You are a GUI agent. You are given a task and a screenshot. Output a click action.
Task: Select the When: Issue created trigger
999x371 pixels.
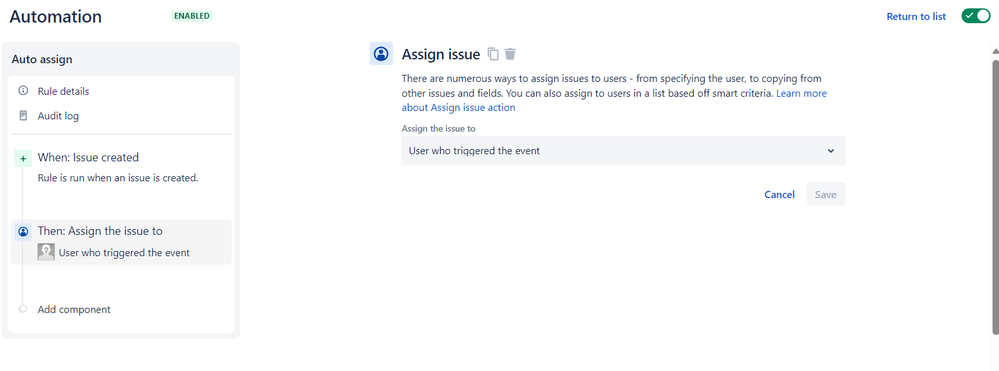(88, 157)
